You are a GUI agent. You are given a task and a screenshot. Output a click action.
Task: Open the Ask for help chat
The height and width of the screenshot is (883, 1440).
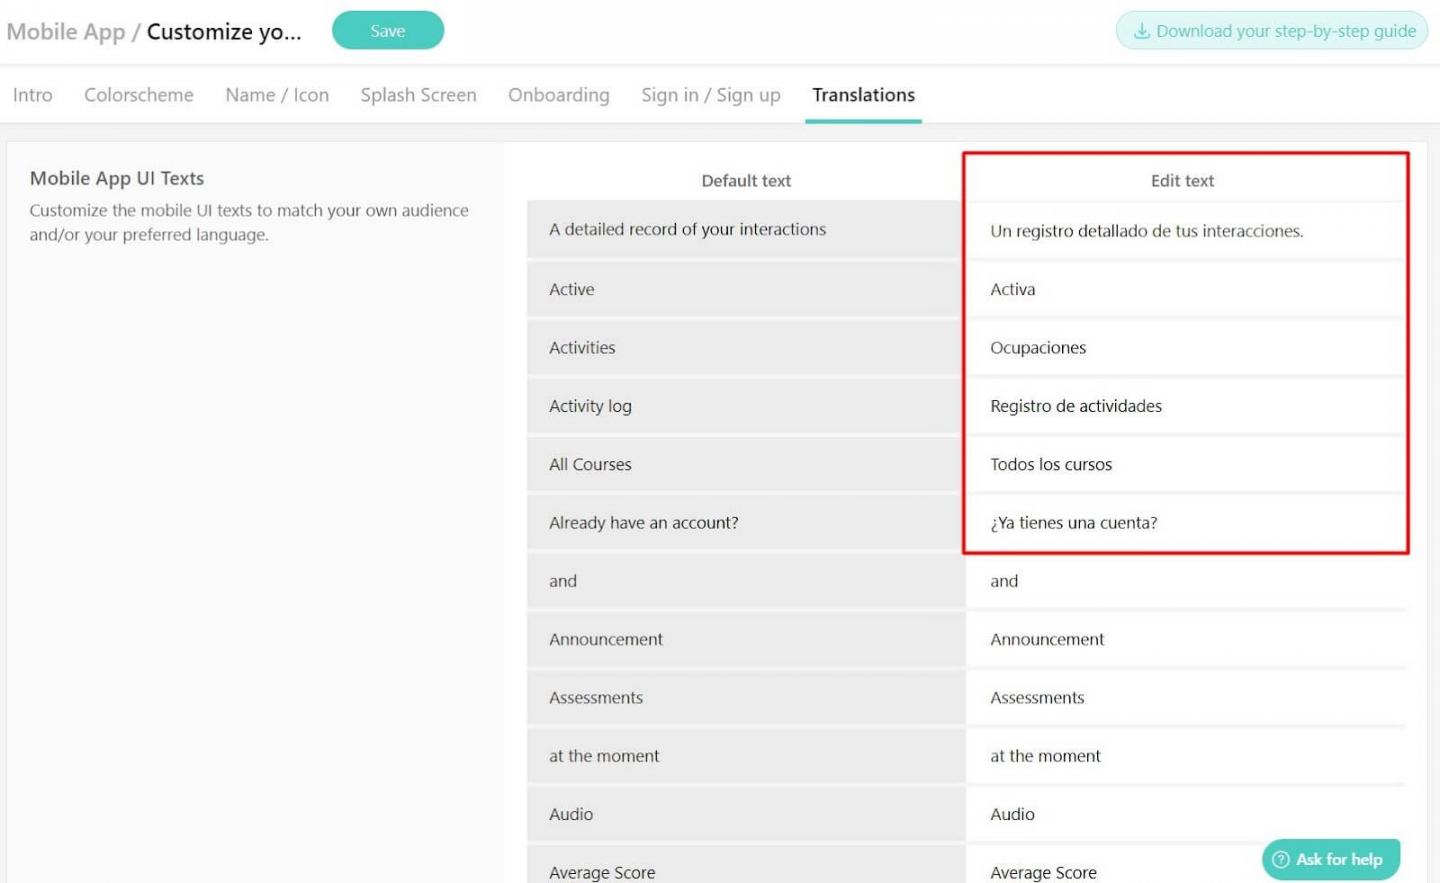(1331, 859)
